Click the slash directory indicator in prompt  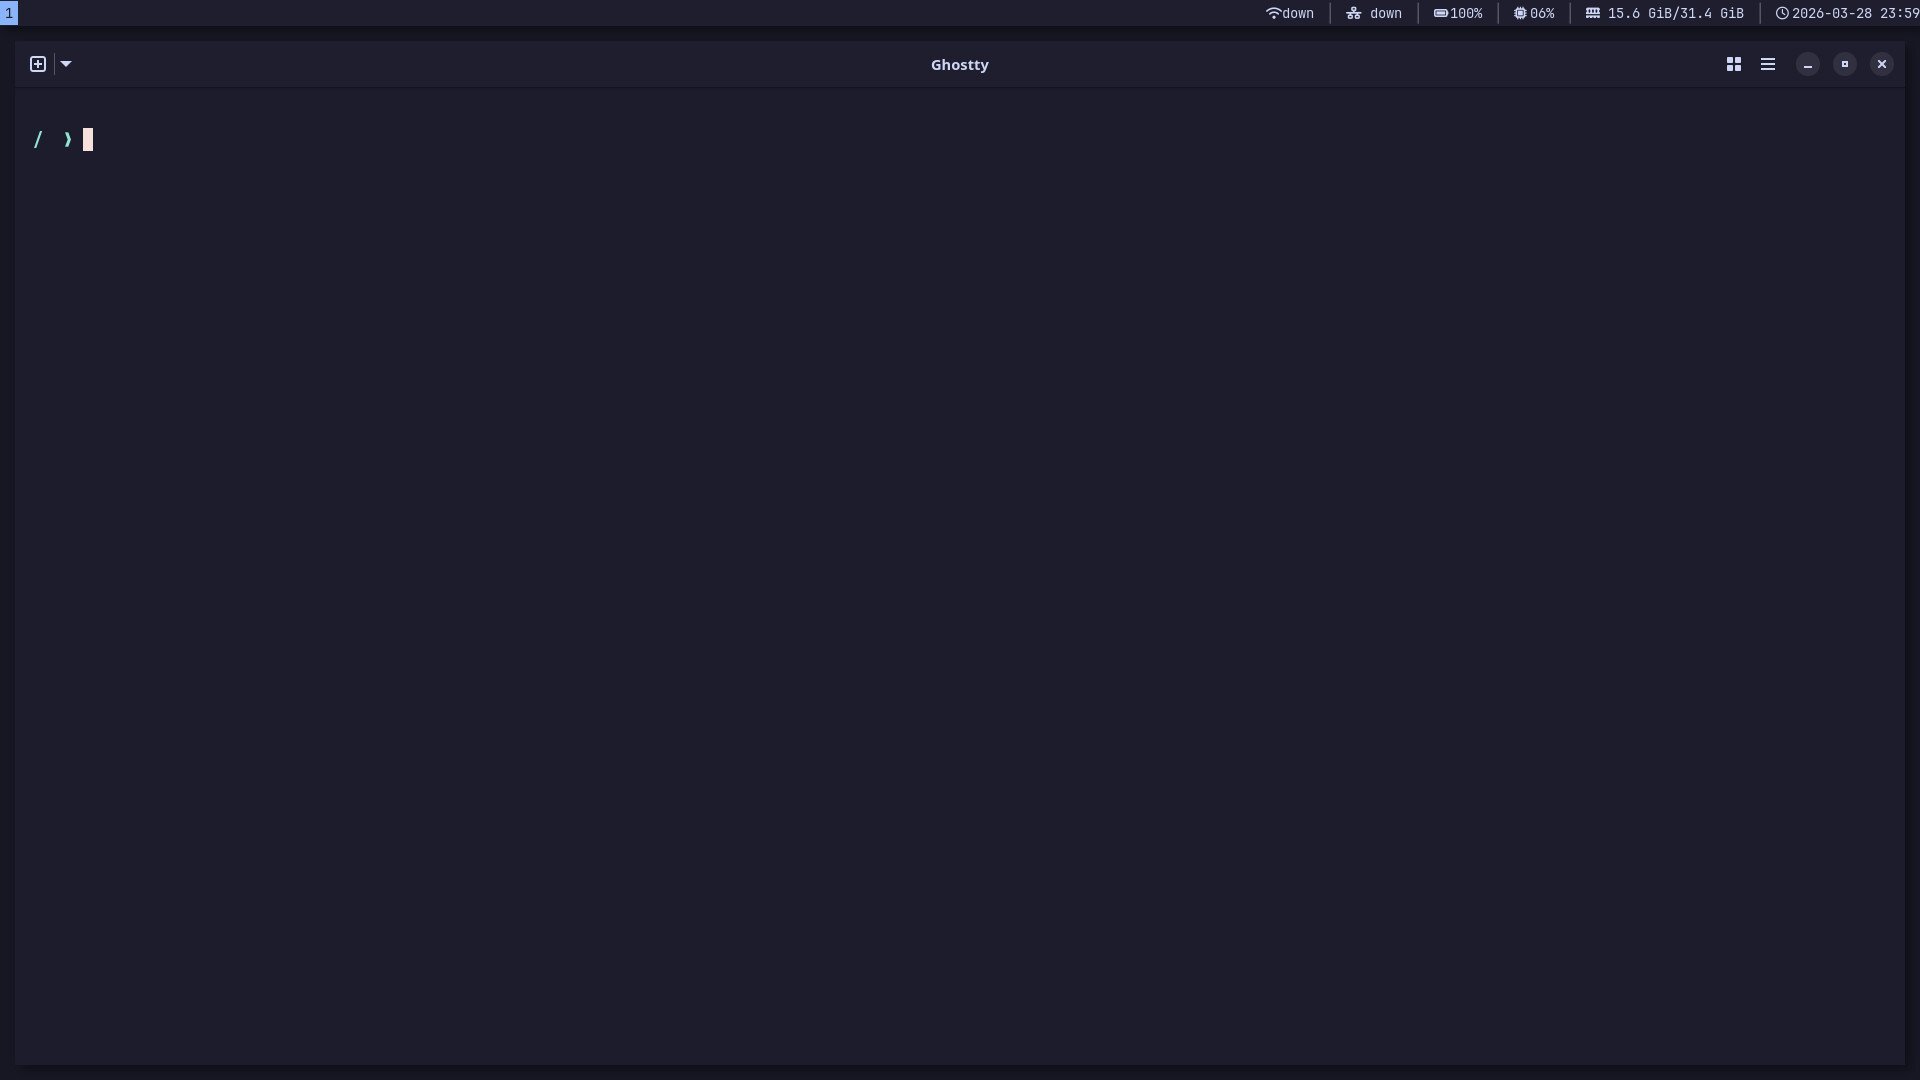[x=37, y=140]
